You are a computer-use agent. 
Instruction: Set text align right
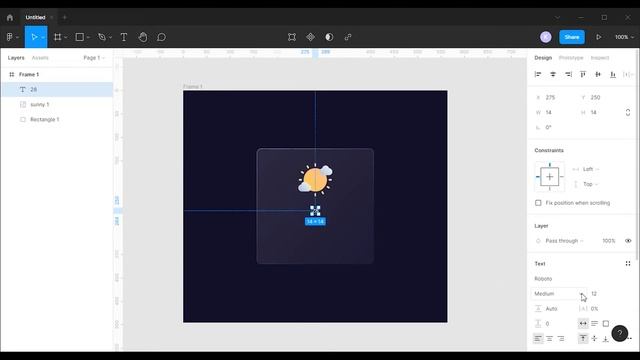pyautogui.click(x=561, y=338)
